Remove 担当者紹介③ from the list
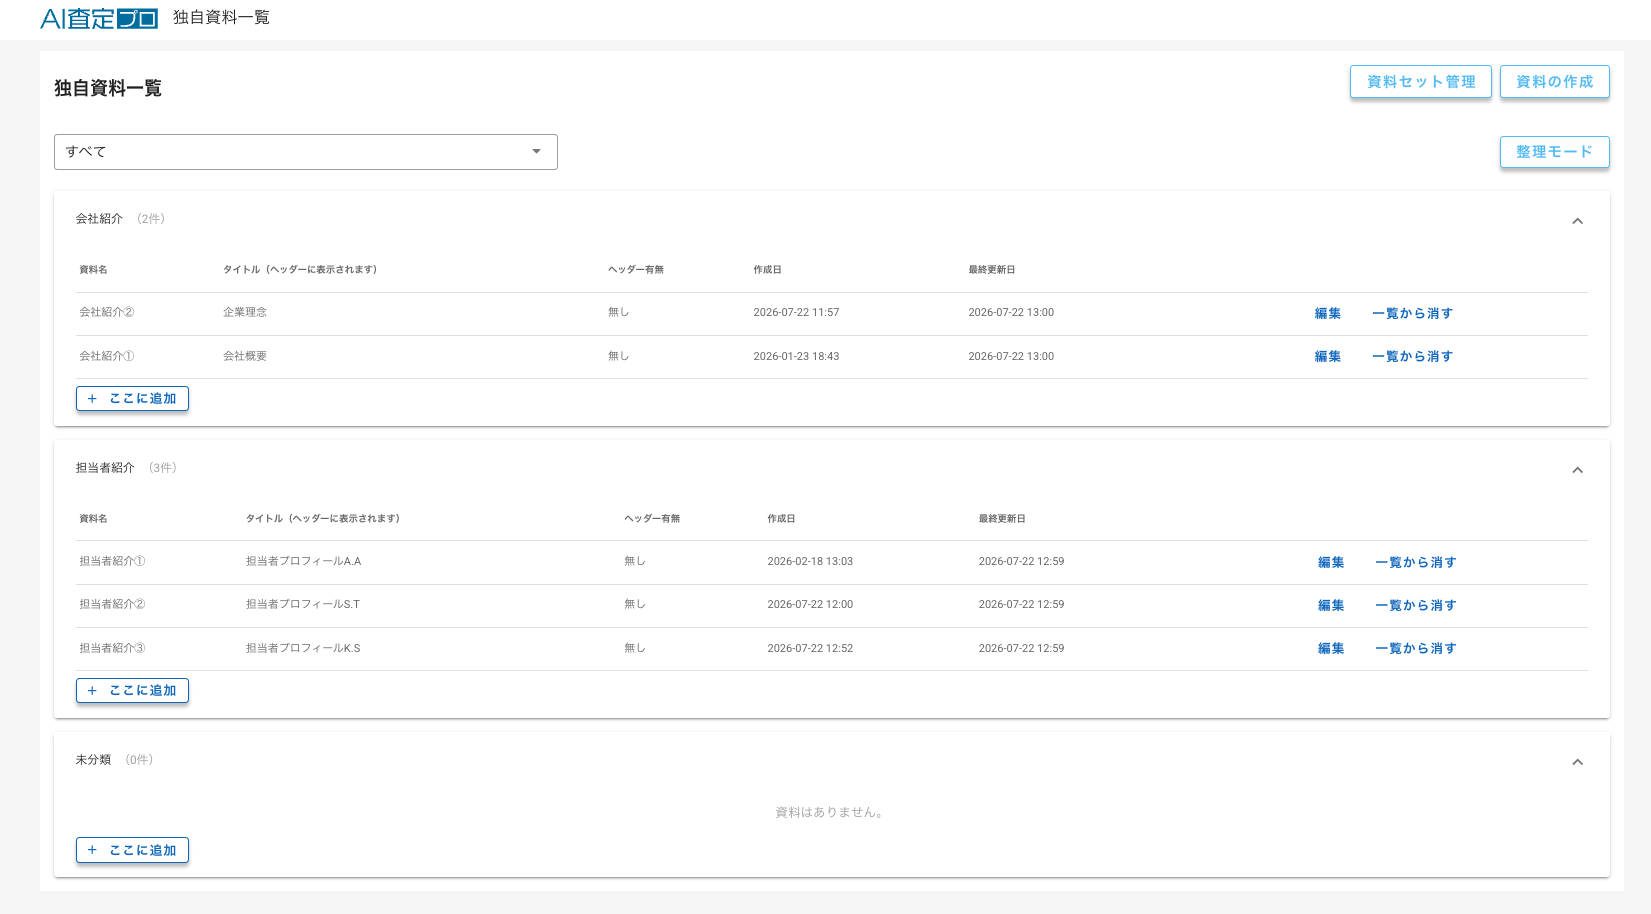Image resolution: width=1651 pixels, height=914 pixels. (x=1416, y=648)
